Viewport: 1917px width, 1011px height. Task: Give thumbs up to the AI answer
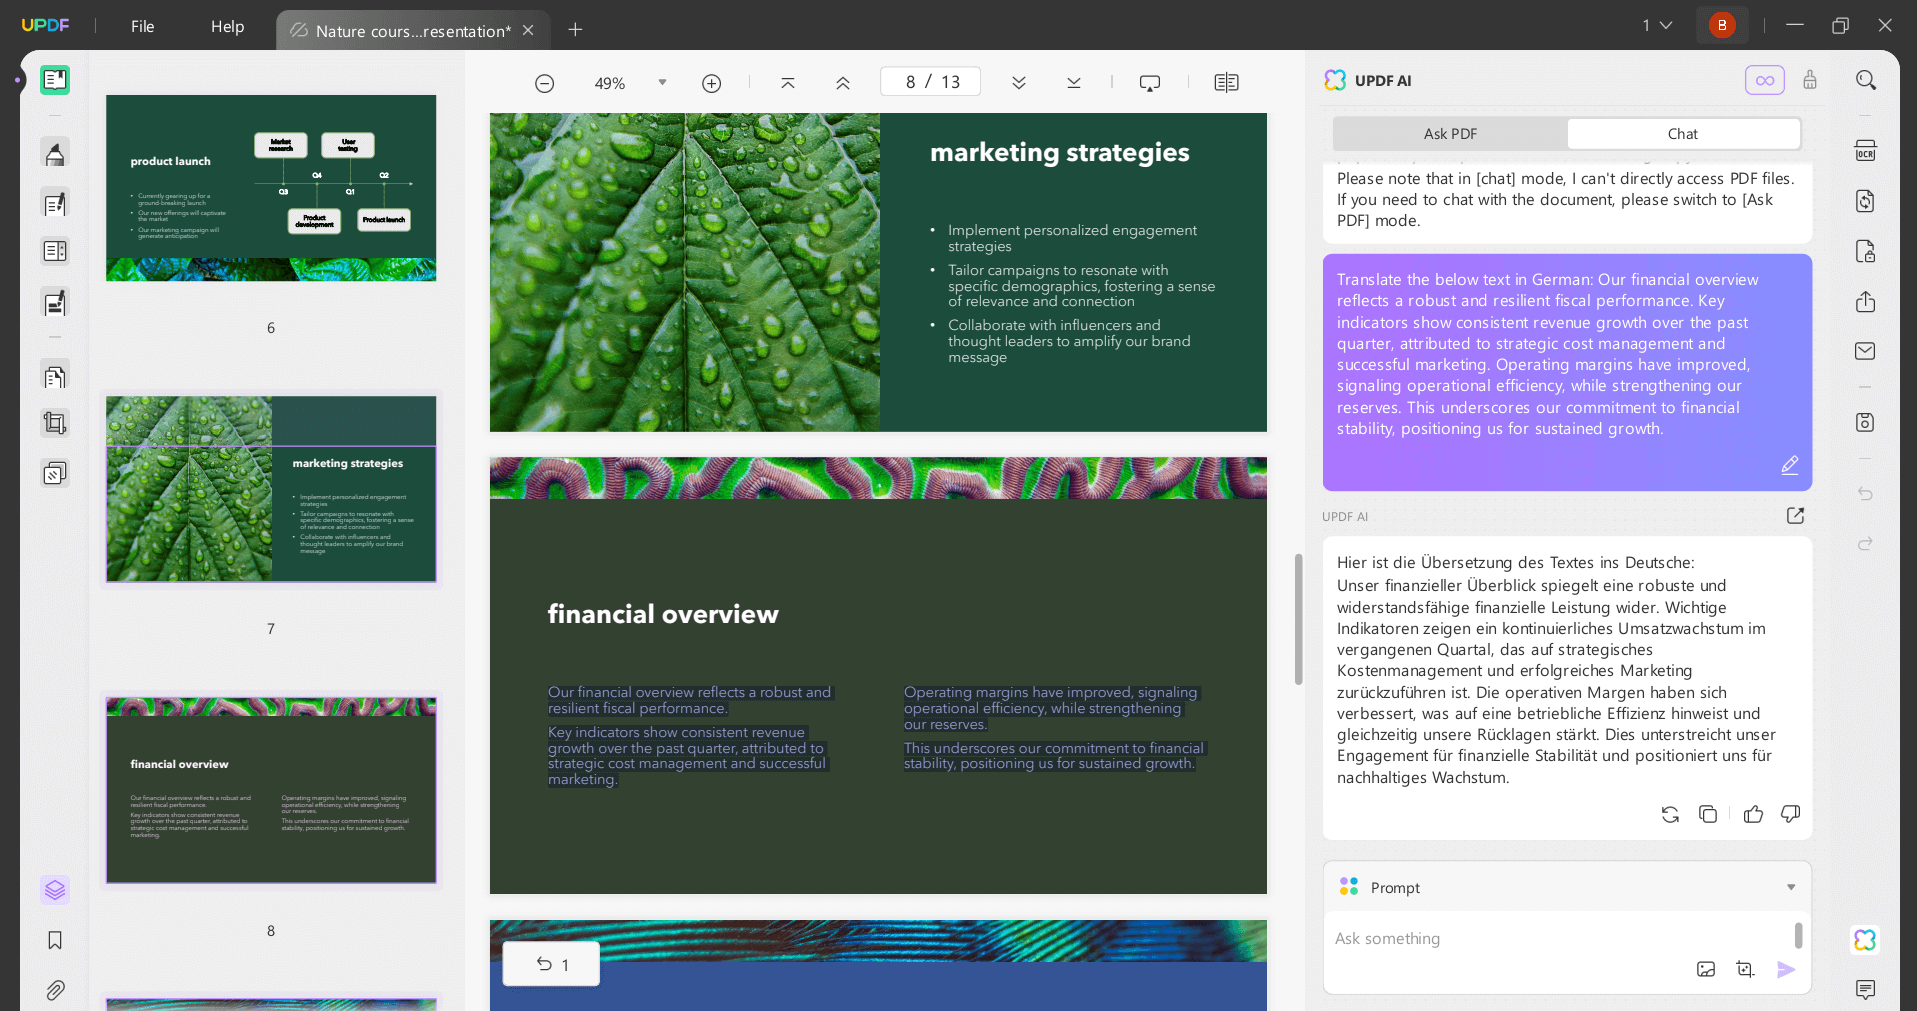point(1753,814)
